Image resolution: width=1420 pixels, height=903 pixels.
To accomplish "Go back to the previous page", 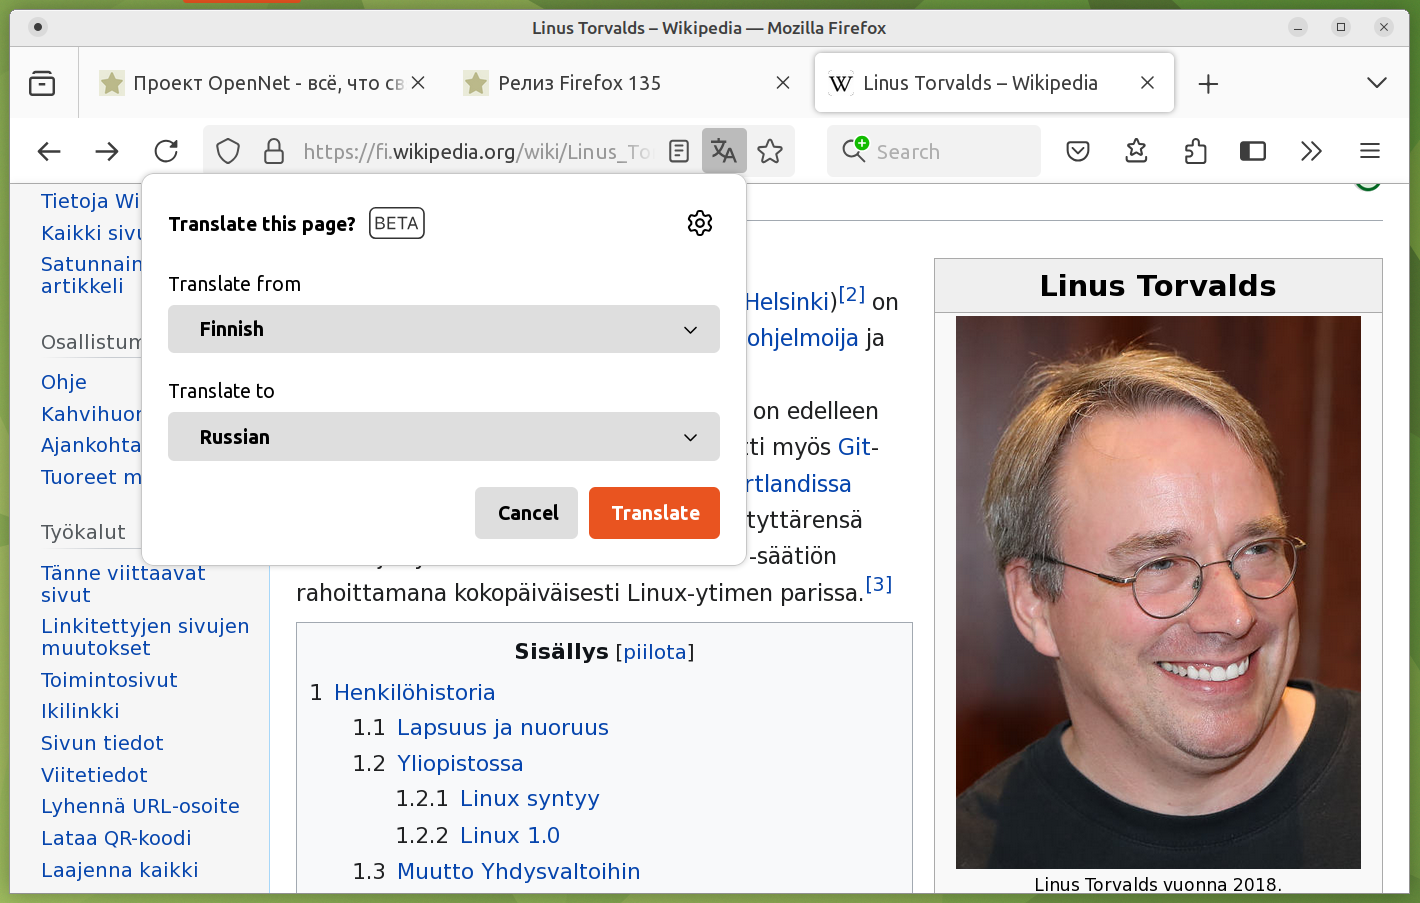I will (49, 151).
